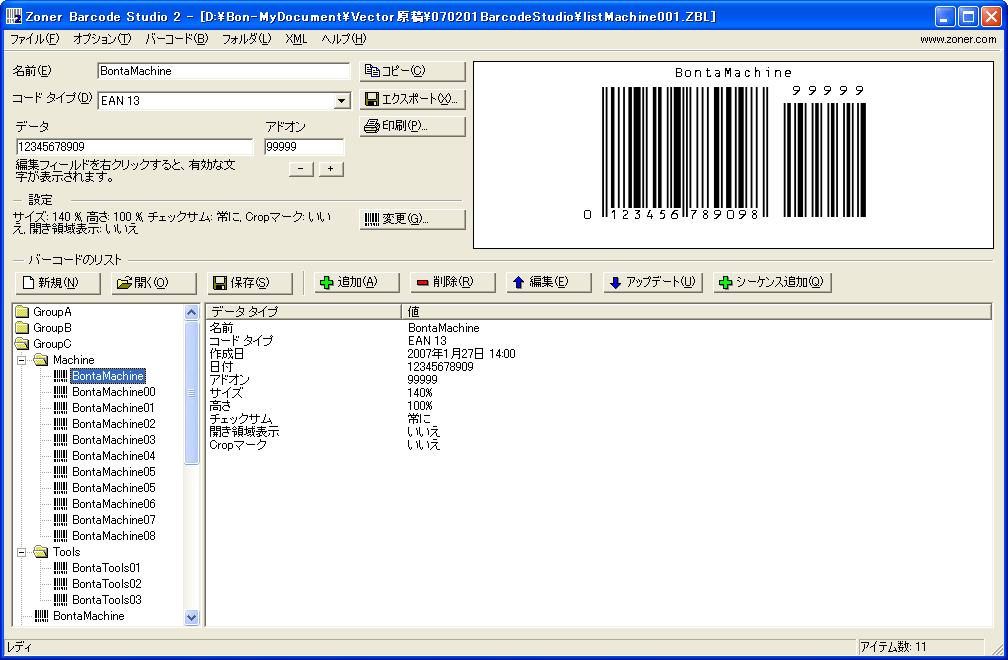Click the データ field containing 12345678909
This screenshot has height=660, width=1008.
[134, 147]
